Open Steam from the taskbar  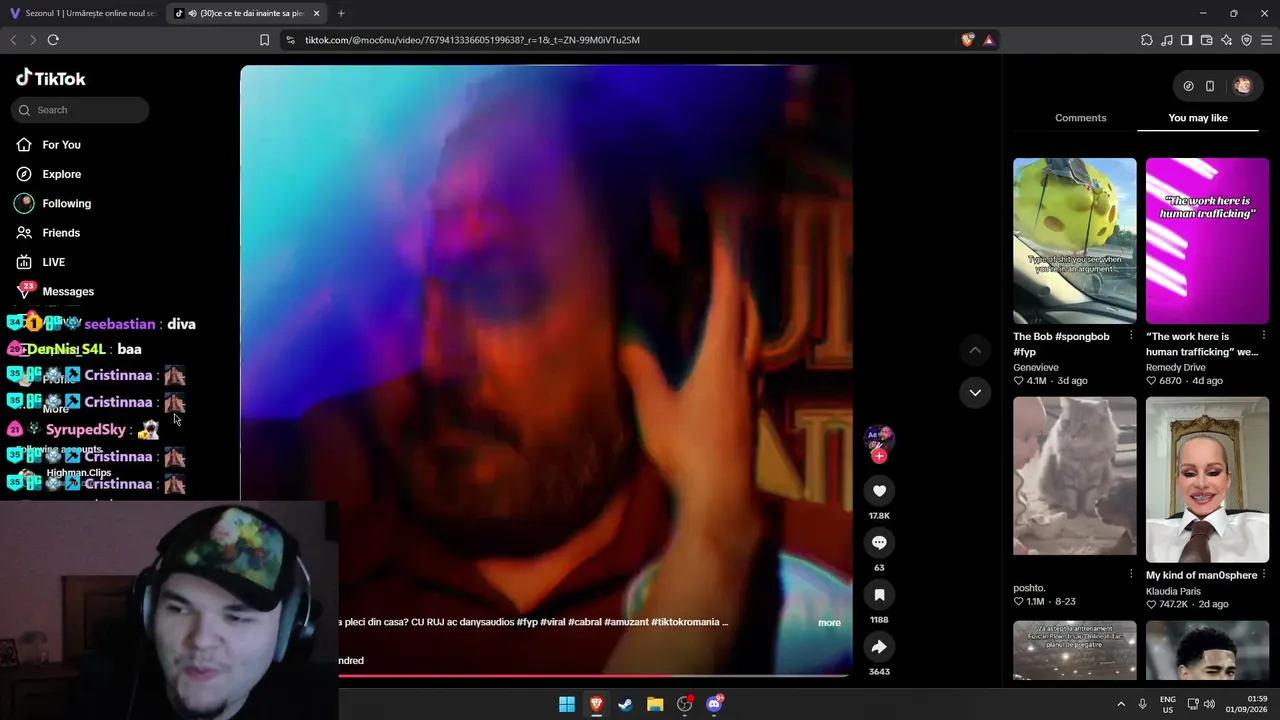pyautogui.click(x=625, y=704)
